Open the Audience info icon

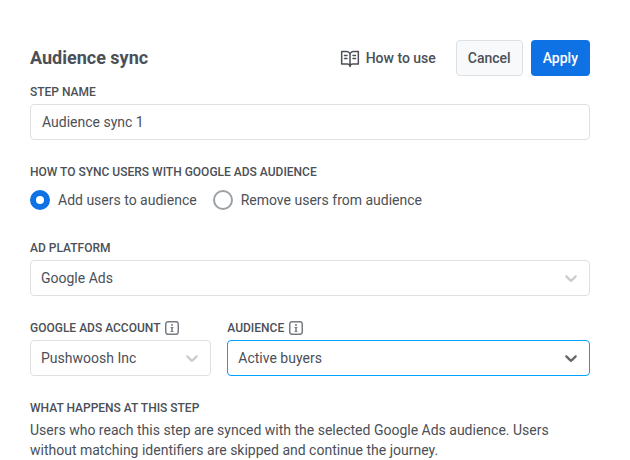pyautogui.click(x=296, y=328)
